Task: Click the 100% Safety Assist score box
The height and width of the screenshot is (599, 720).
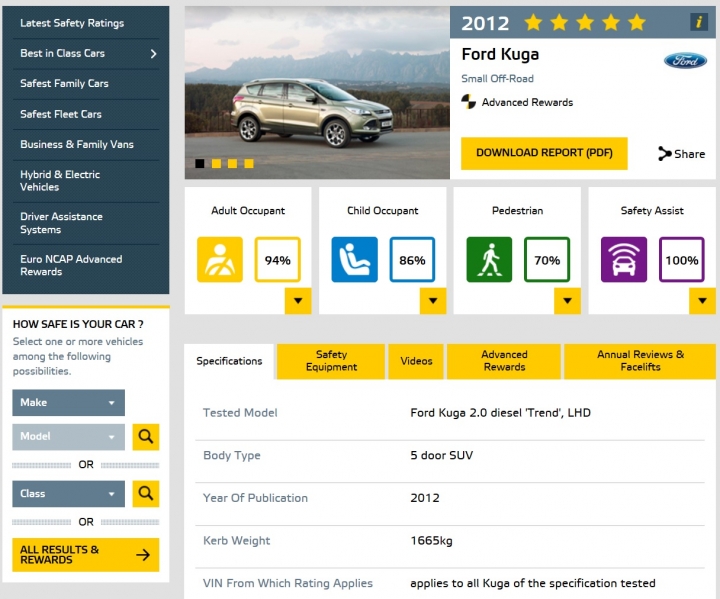Action: 681,260
